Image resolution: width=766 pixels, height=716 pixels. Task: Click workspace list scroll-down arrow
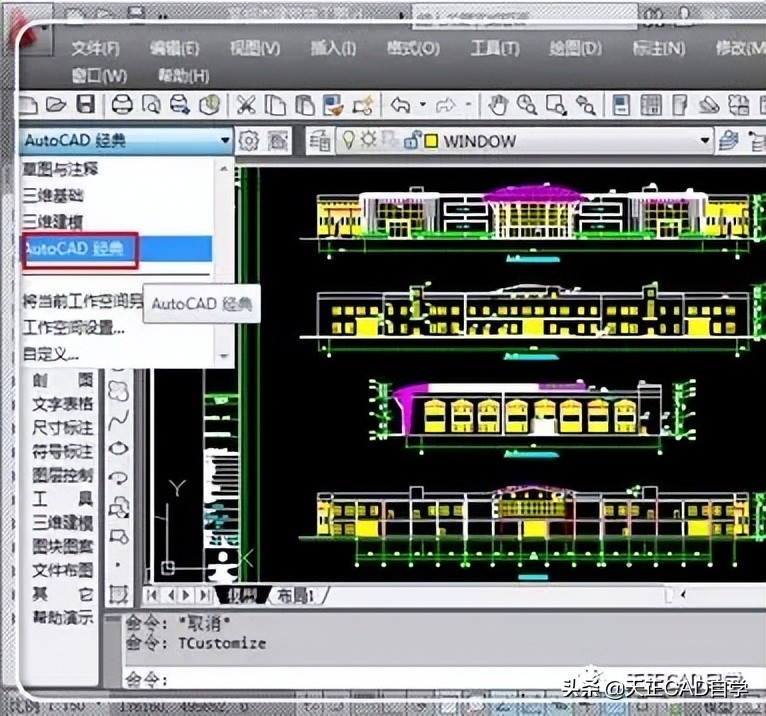pyautogui.click(x=224, y=356)
